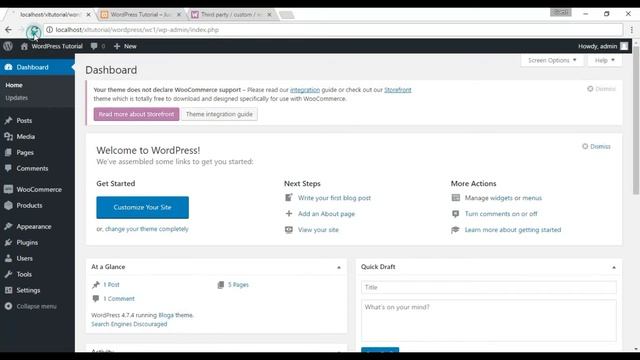Image resolution: width=640 pixels, height=360 pixels.
Task: Open a new browser tab
Action: point(287,15)
